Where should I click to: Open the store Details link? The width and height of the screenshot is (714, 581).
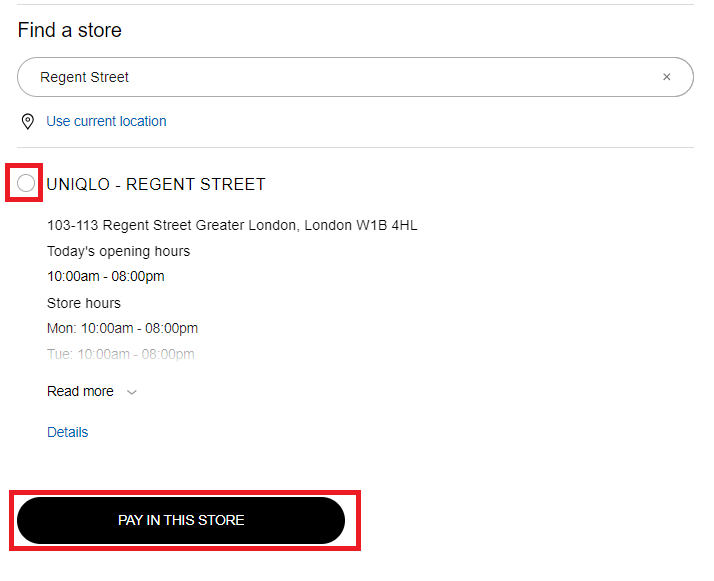[67, 432]
